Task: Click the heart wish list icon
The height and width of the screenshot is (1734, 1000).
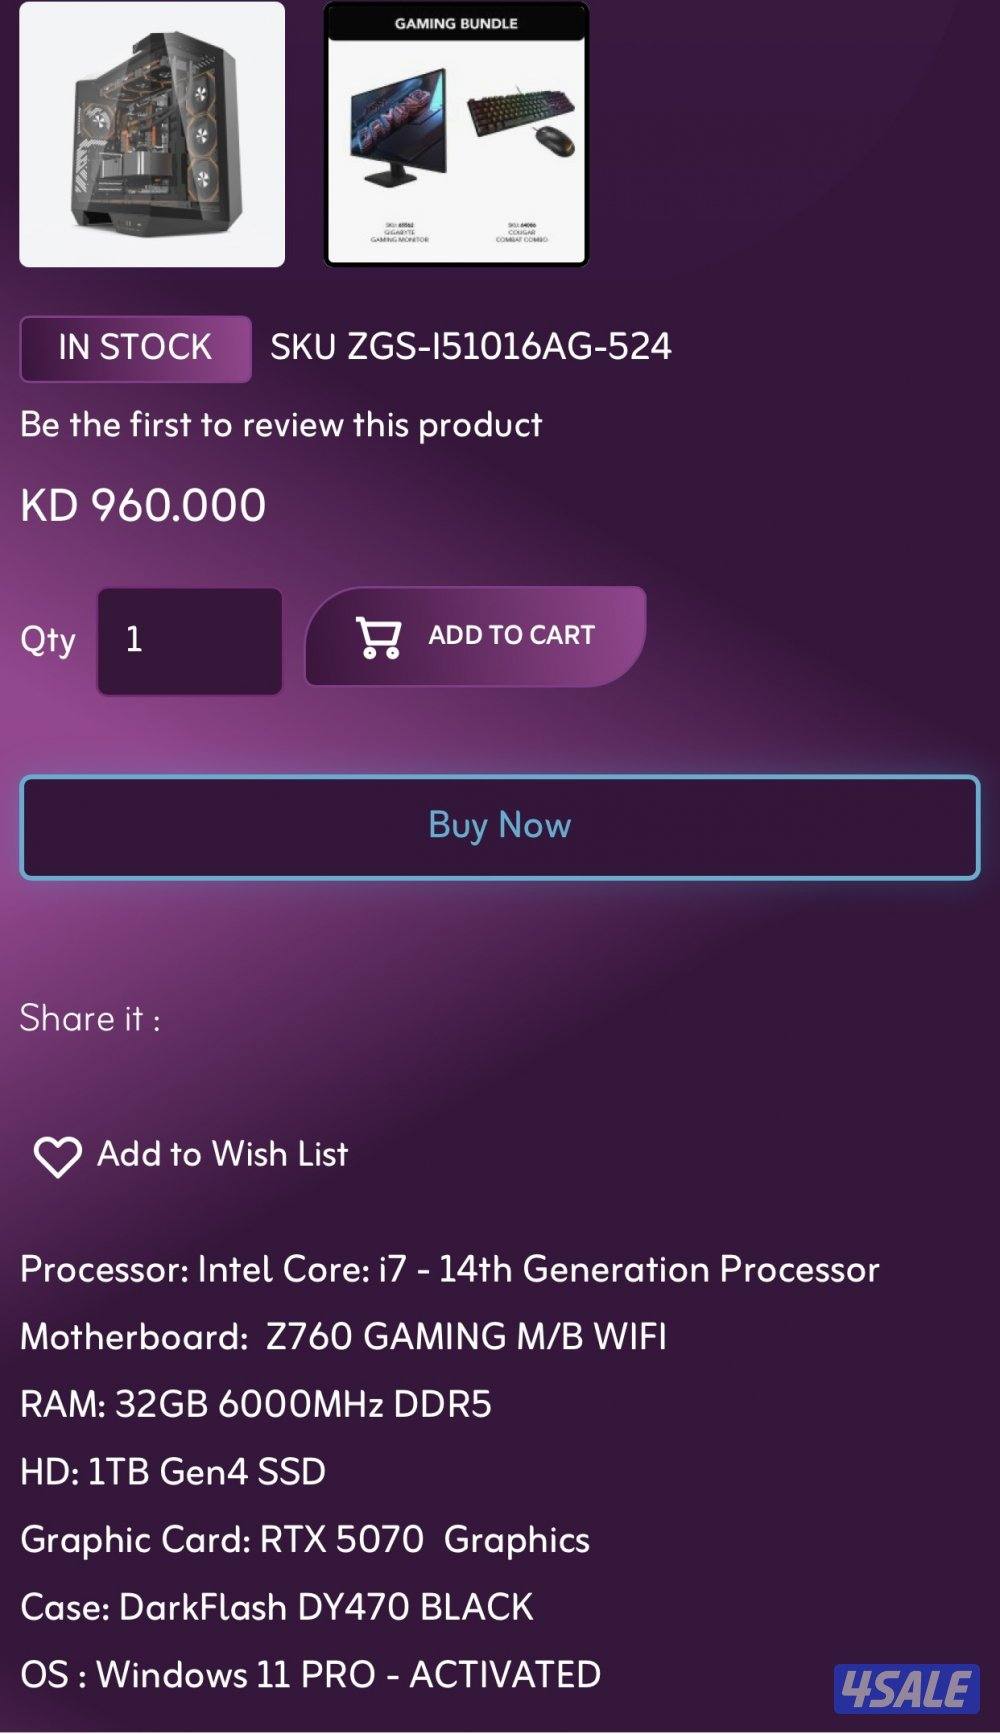Action: click(57, 1157)
